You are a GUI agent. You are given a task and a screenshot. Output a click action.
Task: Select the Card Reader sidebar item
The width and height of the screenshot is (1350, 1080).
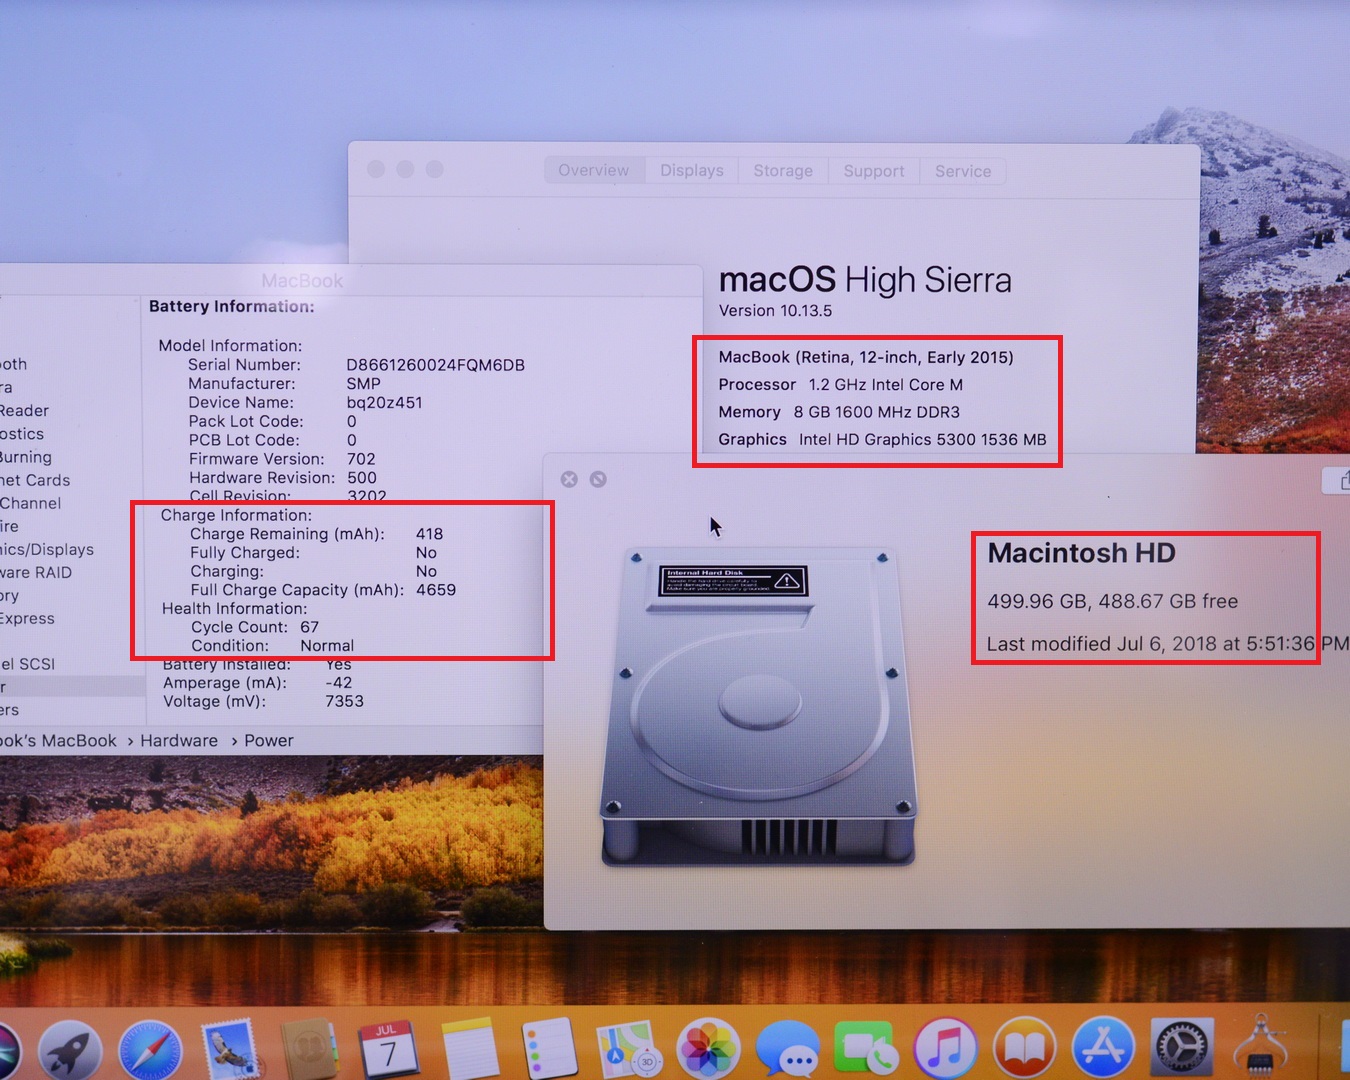click(x=24, y=411)
